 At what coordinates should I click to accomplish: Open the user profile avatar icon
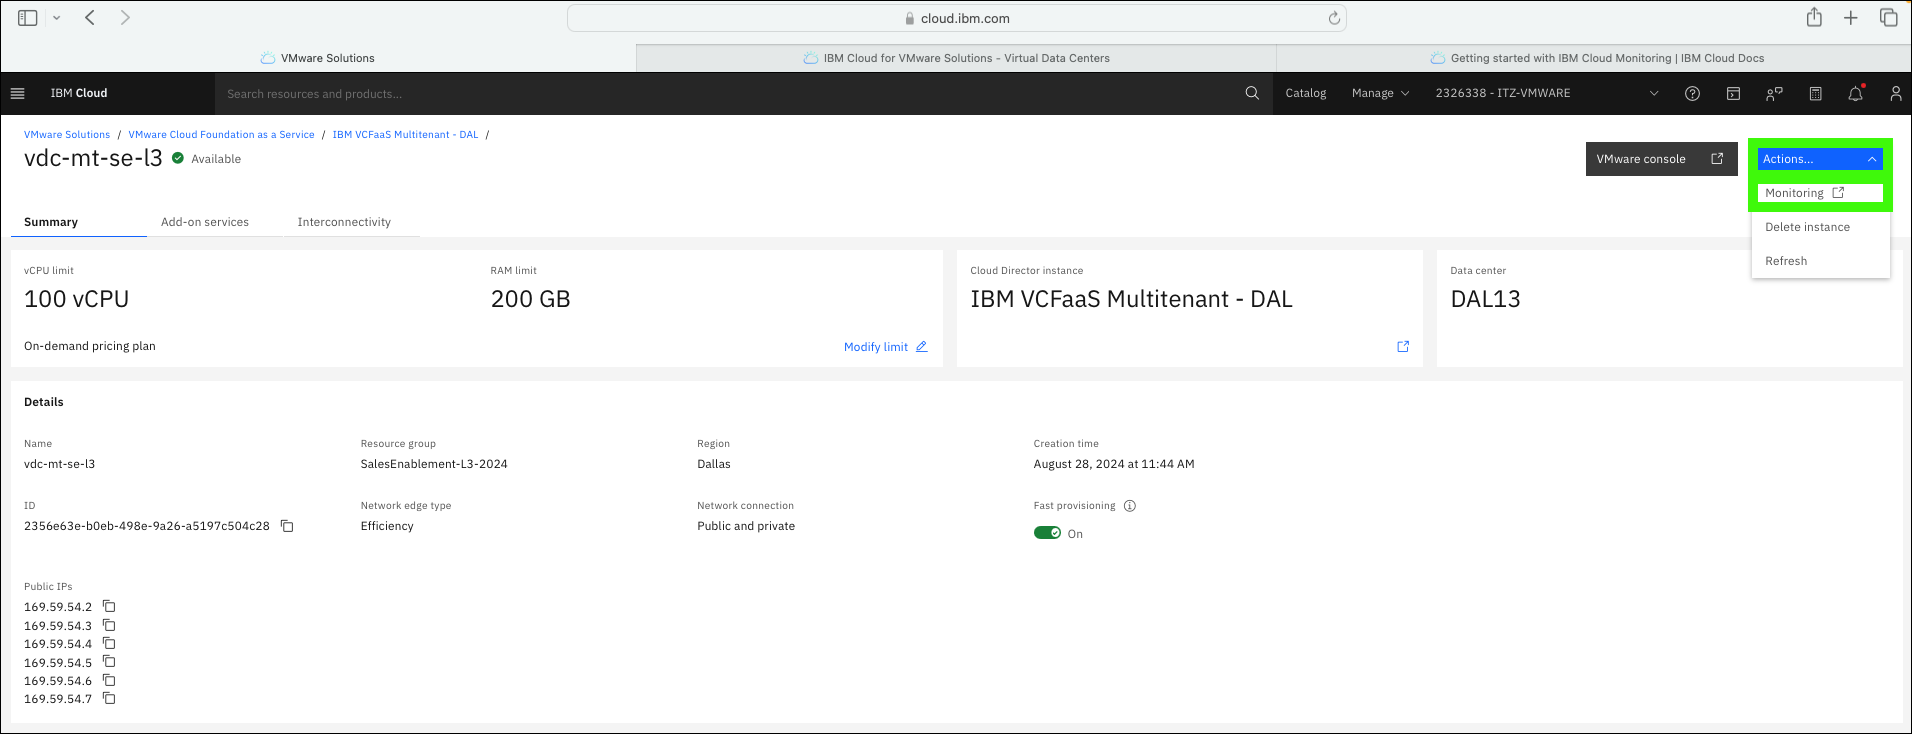1895,93
